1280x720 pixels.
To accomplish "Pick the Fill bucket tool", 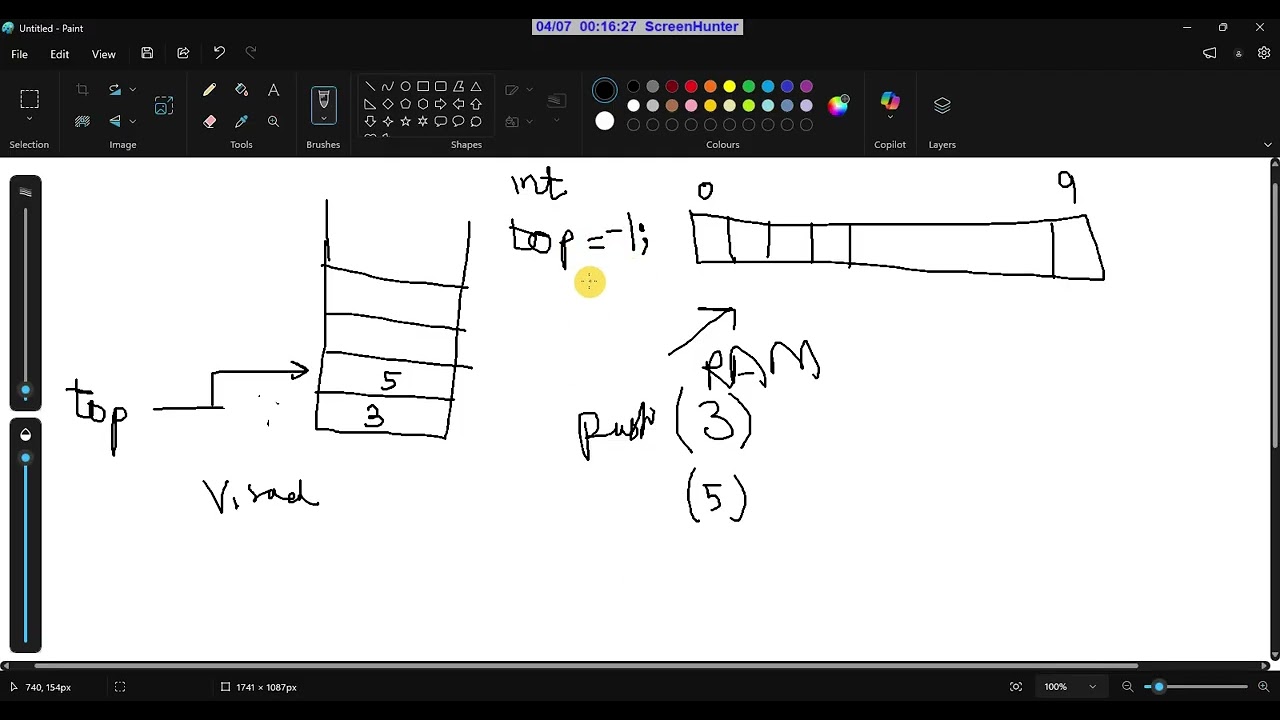I will pyautogui.click(x=241, y=90).
